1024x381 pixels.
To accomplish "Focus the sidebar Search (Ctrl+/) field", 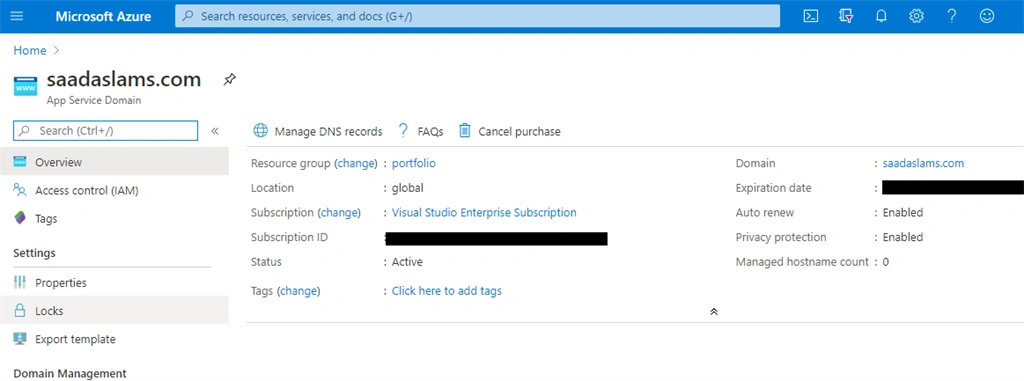I will (x=106, y=131).
